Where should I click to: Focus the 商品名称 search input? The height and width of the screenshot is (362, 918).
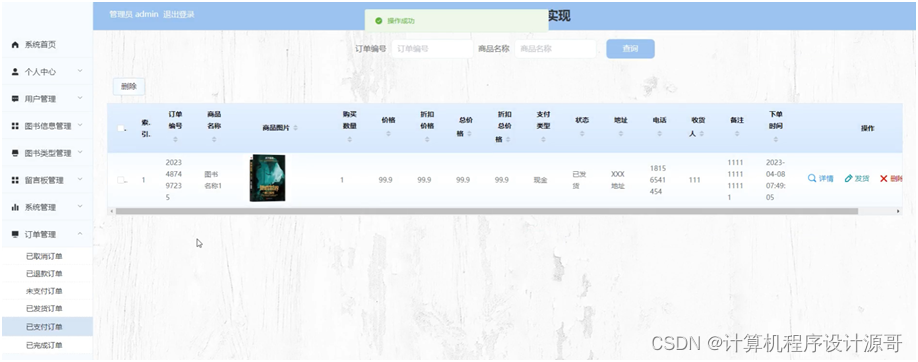point(555,49)
